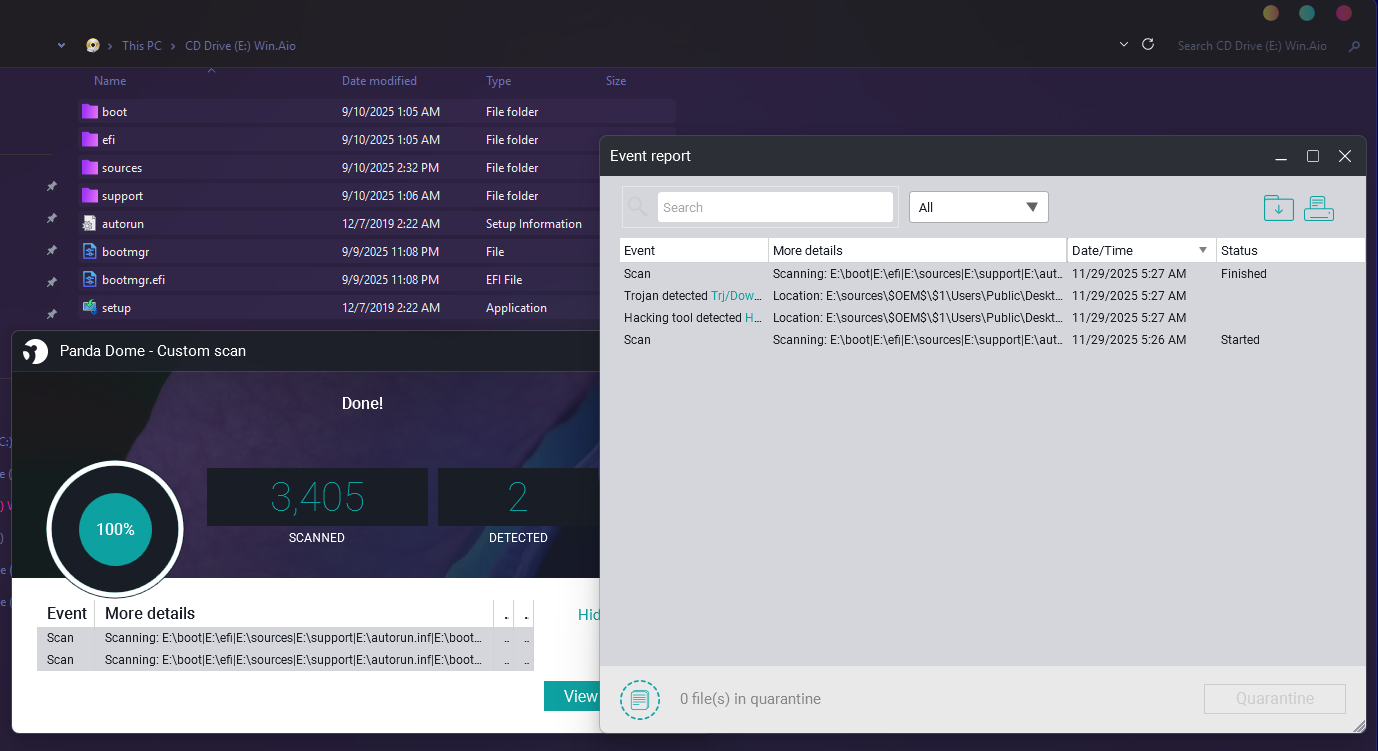The width and height of the screenshot is (1378, 751).
Task: Open the recent locations chevron in File Explorer
Action: pyautogui.click(x=61, y=45)
